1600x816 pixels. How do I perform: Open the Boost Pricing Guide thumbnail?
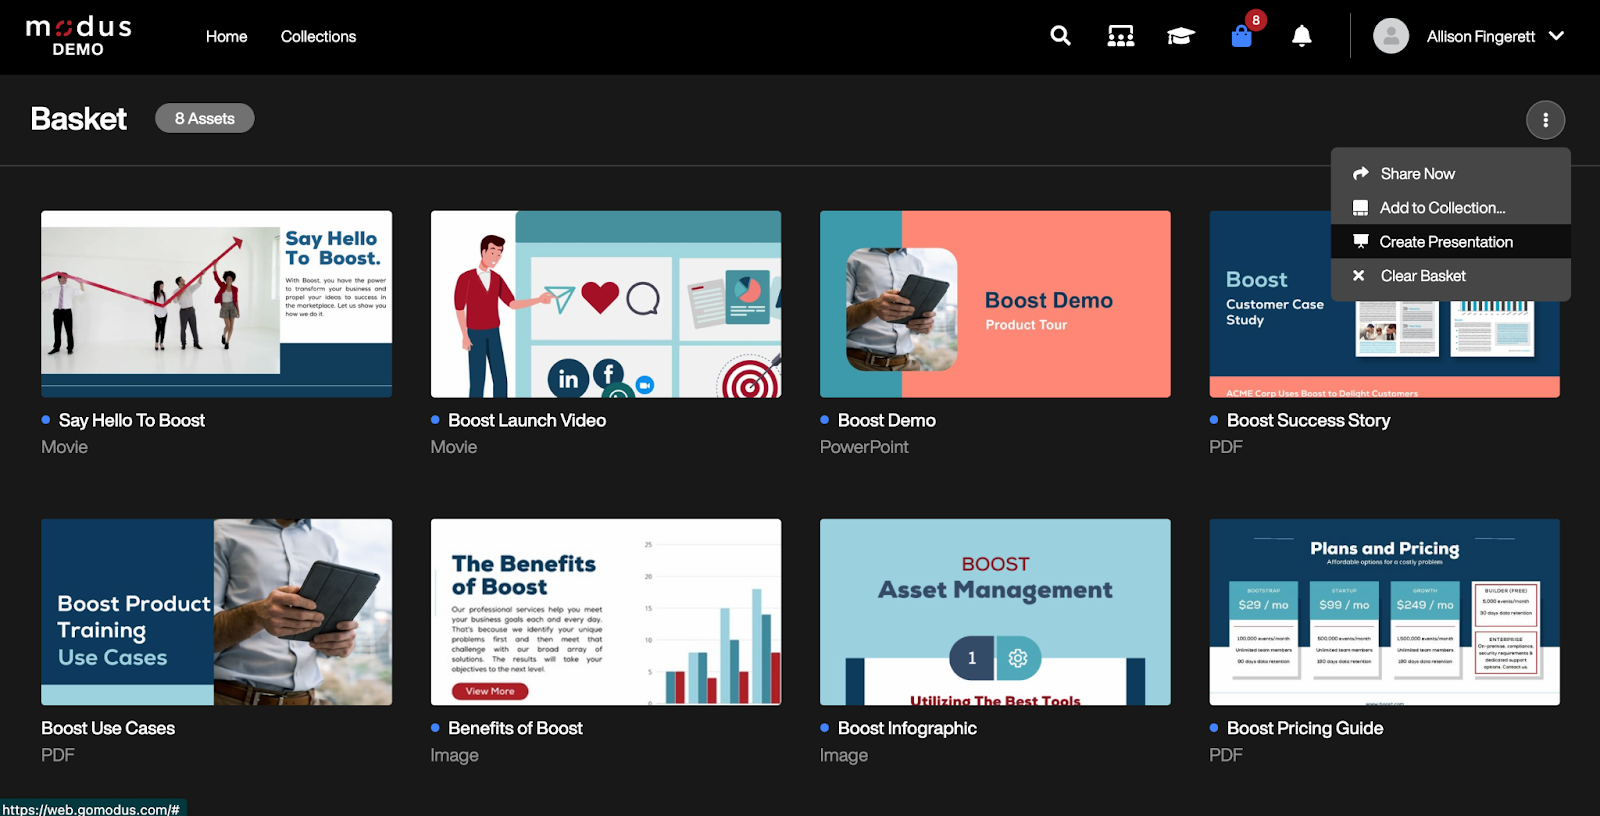(x=1384, y=612)
